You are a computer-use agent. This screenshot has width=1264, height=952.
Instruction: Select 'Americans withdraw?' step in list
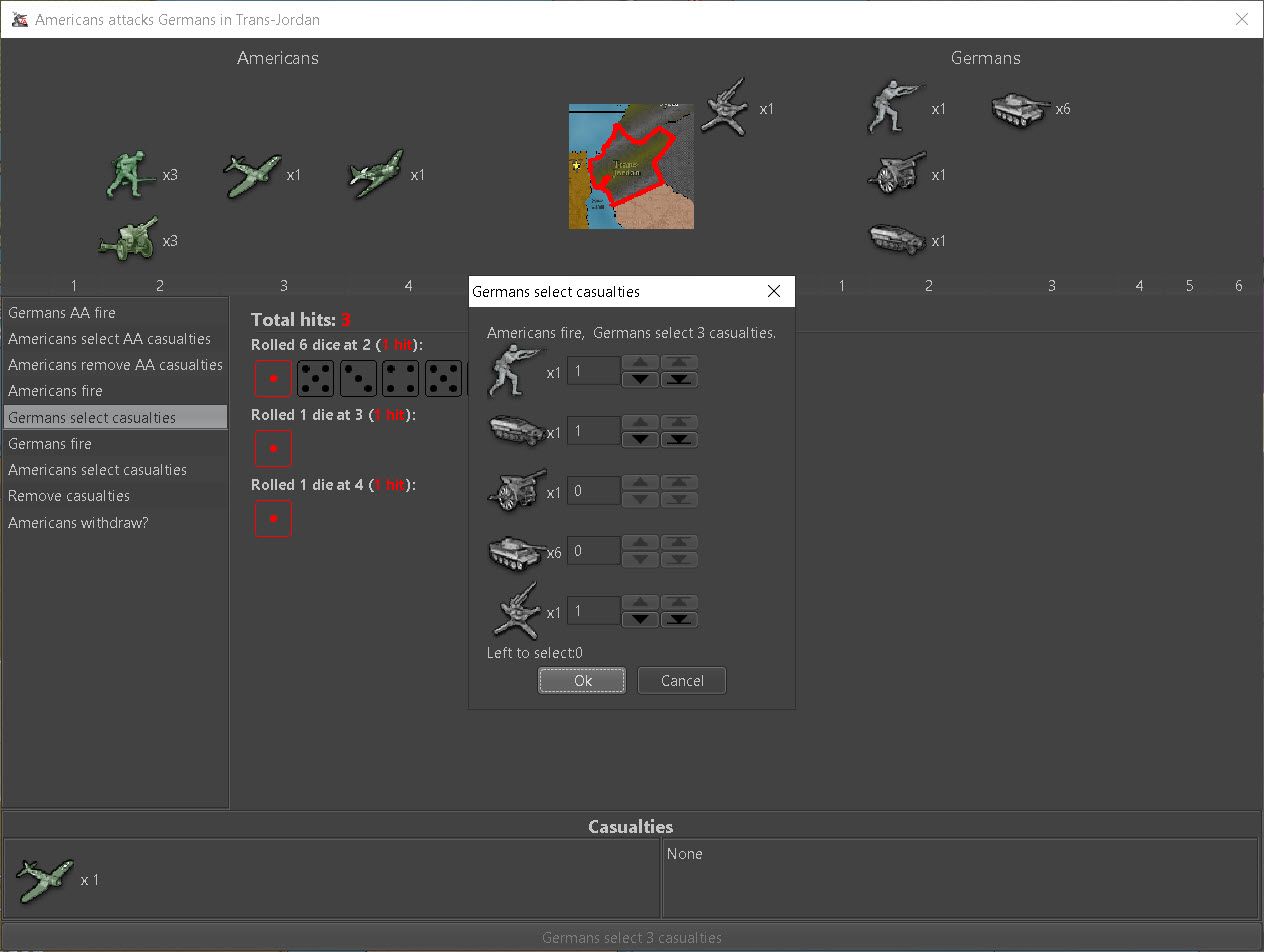78,522
